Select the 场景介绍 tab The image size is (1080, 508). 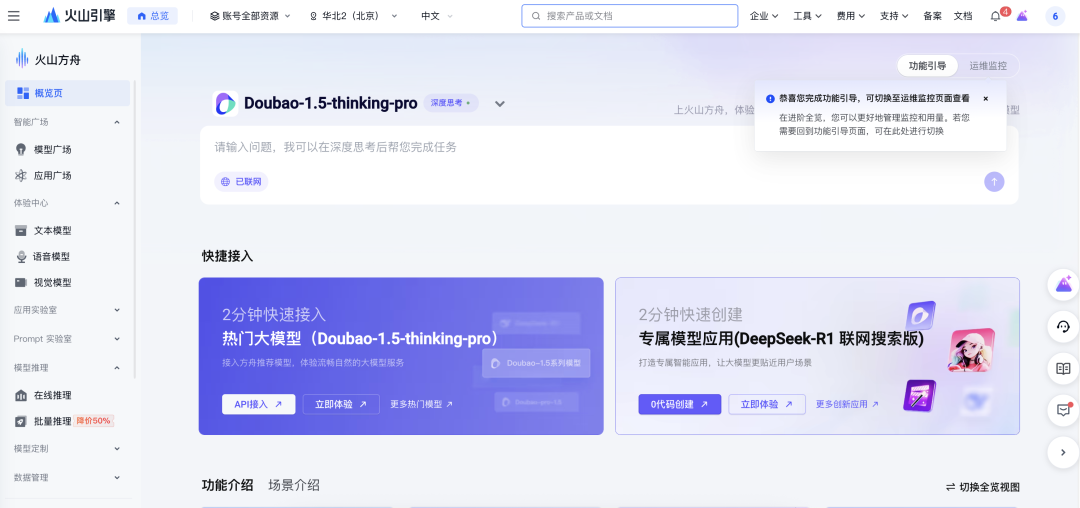(294, 485)
